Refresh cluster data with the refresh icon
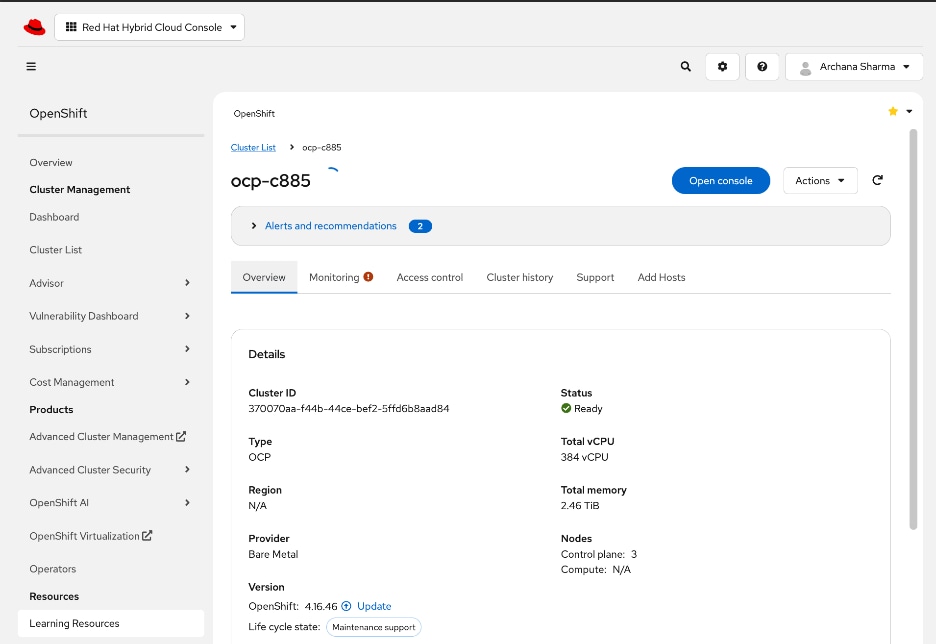Viewport: 936px width, 644px height. click(x=877, y=180)
